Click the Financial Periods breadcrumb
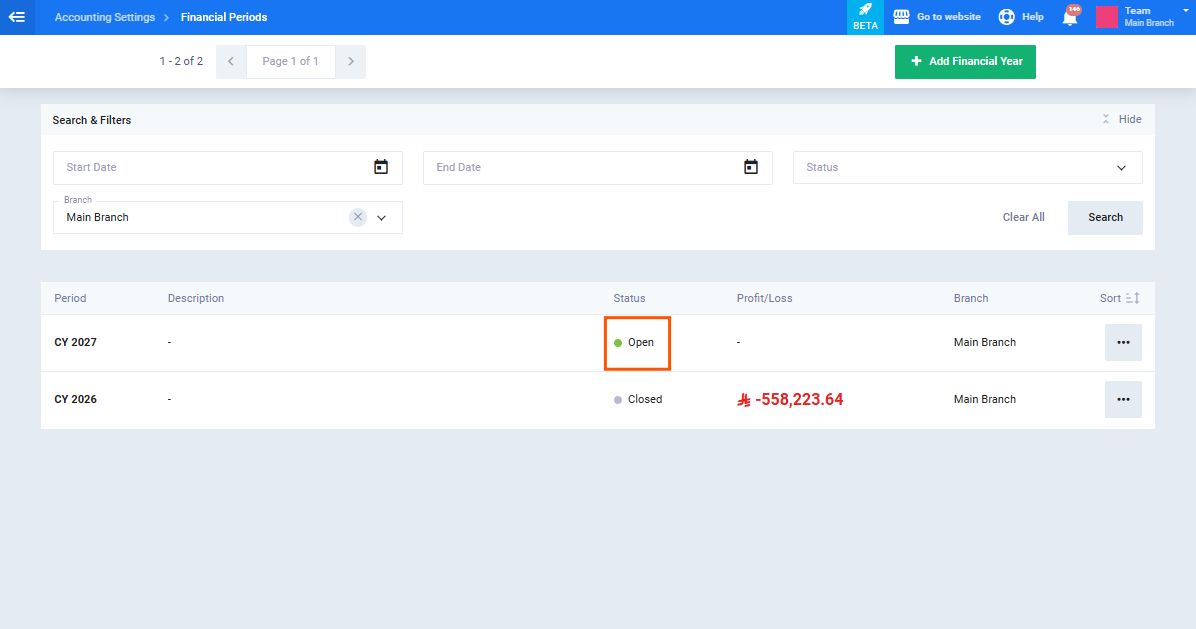Screen dimensions: 1196x629 tap(223, 17)
